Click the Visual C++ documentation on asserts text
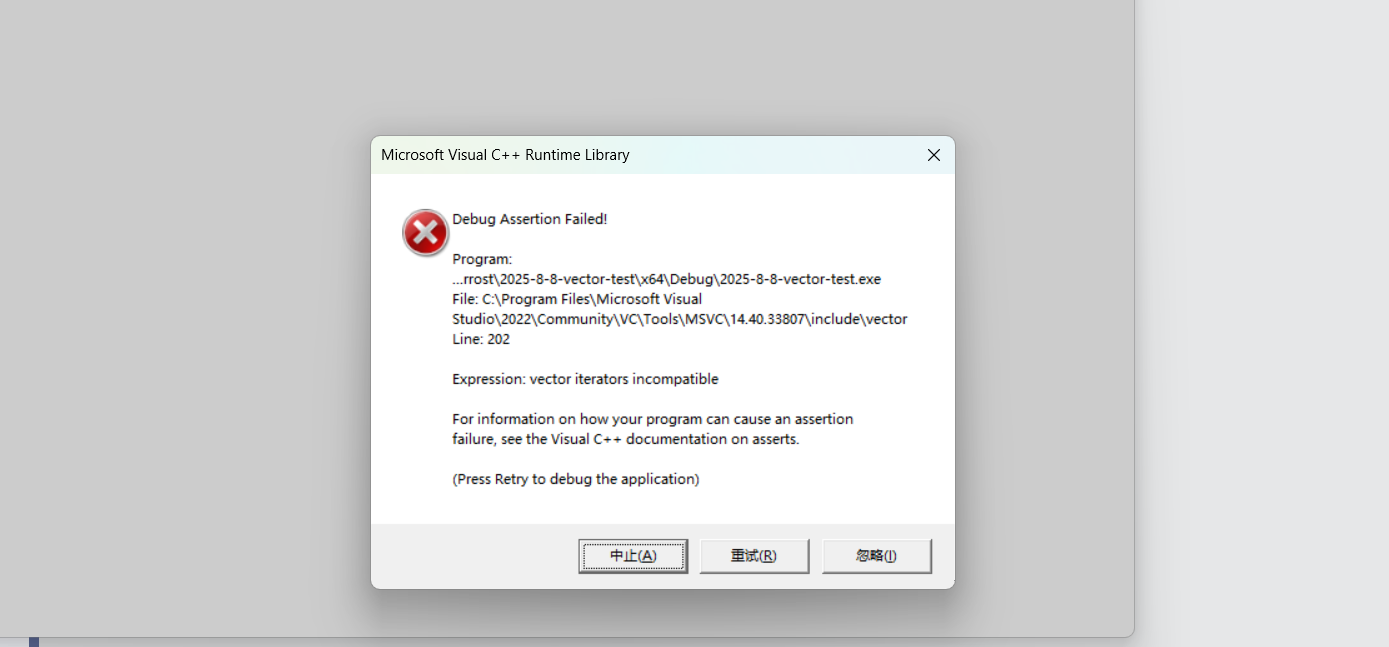This screenshot has height=647, width=1389. (x=675, y=439)
